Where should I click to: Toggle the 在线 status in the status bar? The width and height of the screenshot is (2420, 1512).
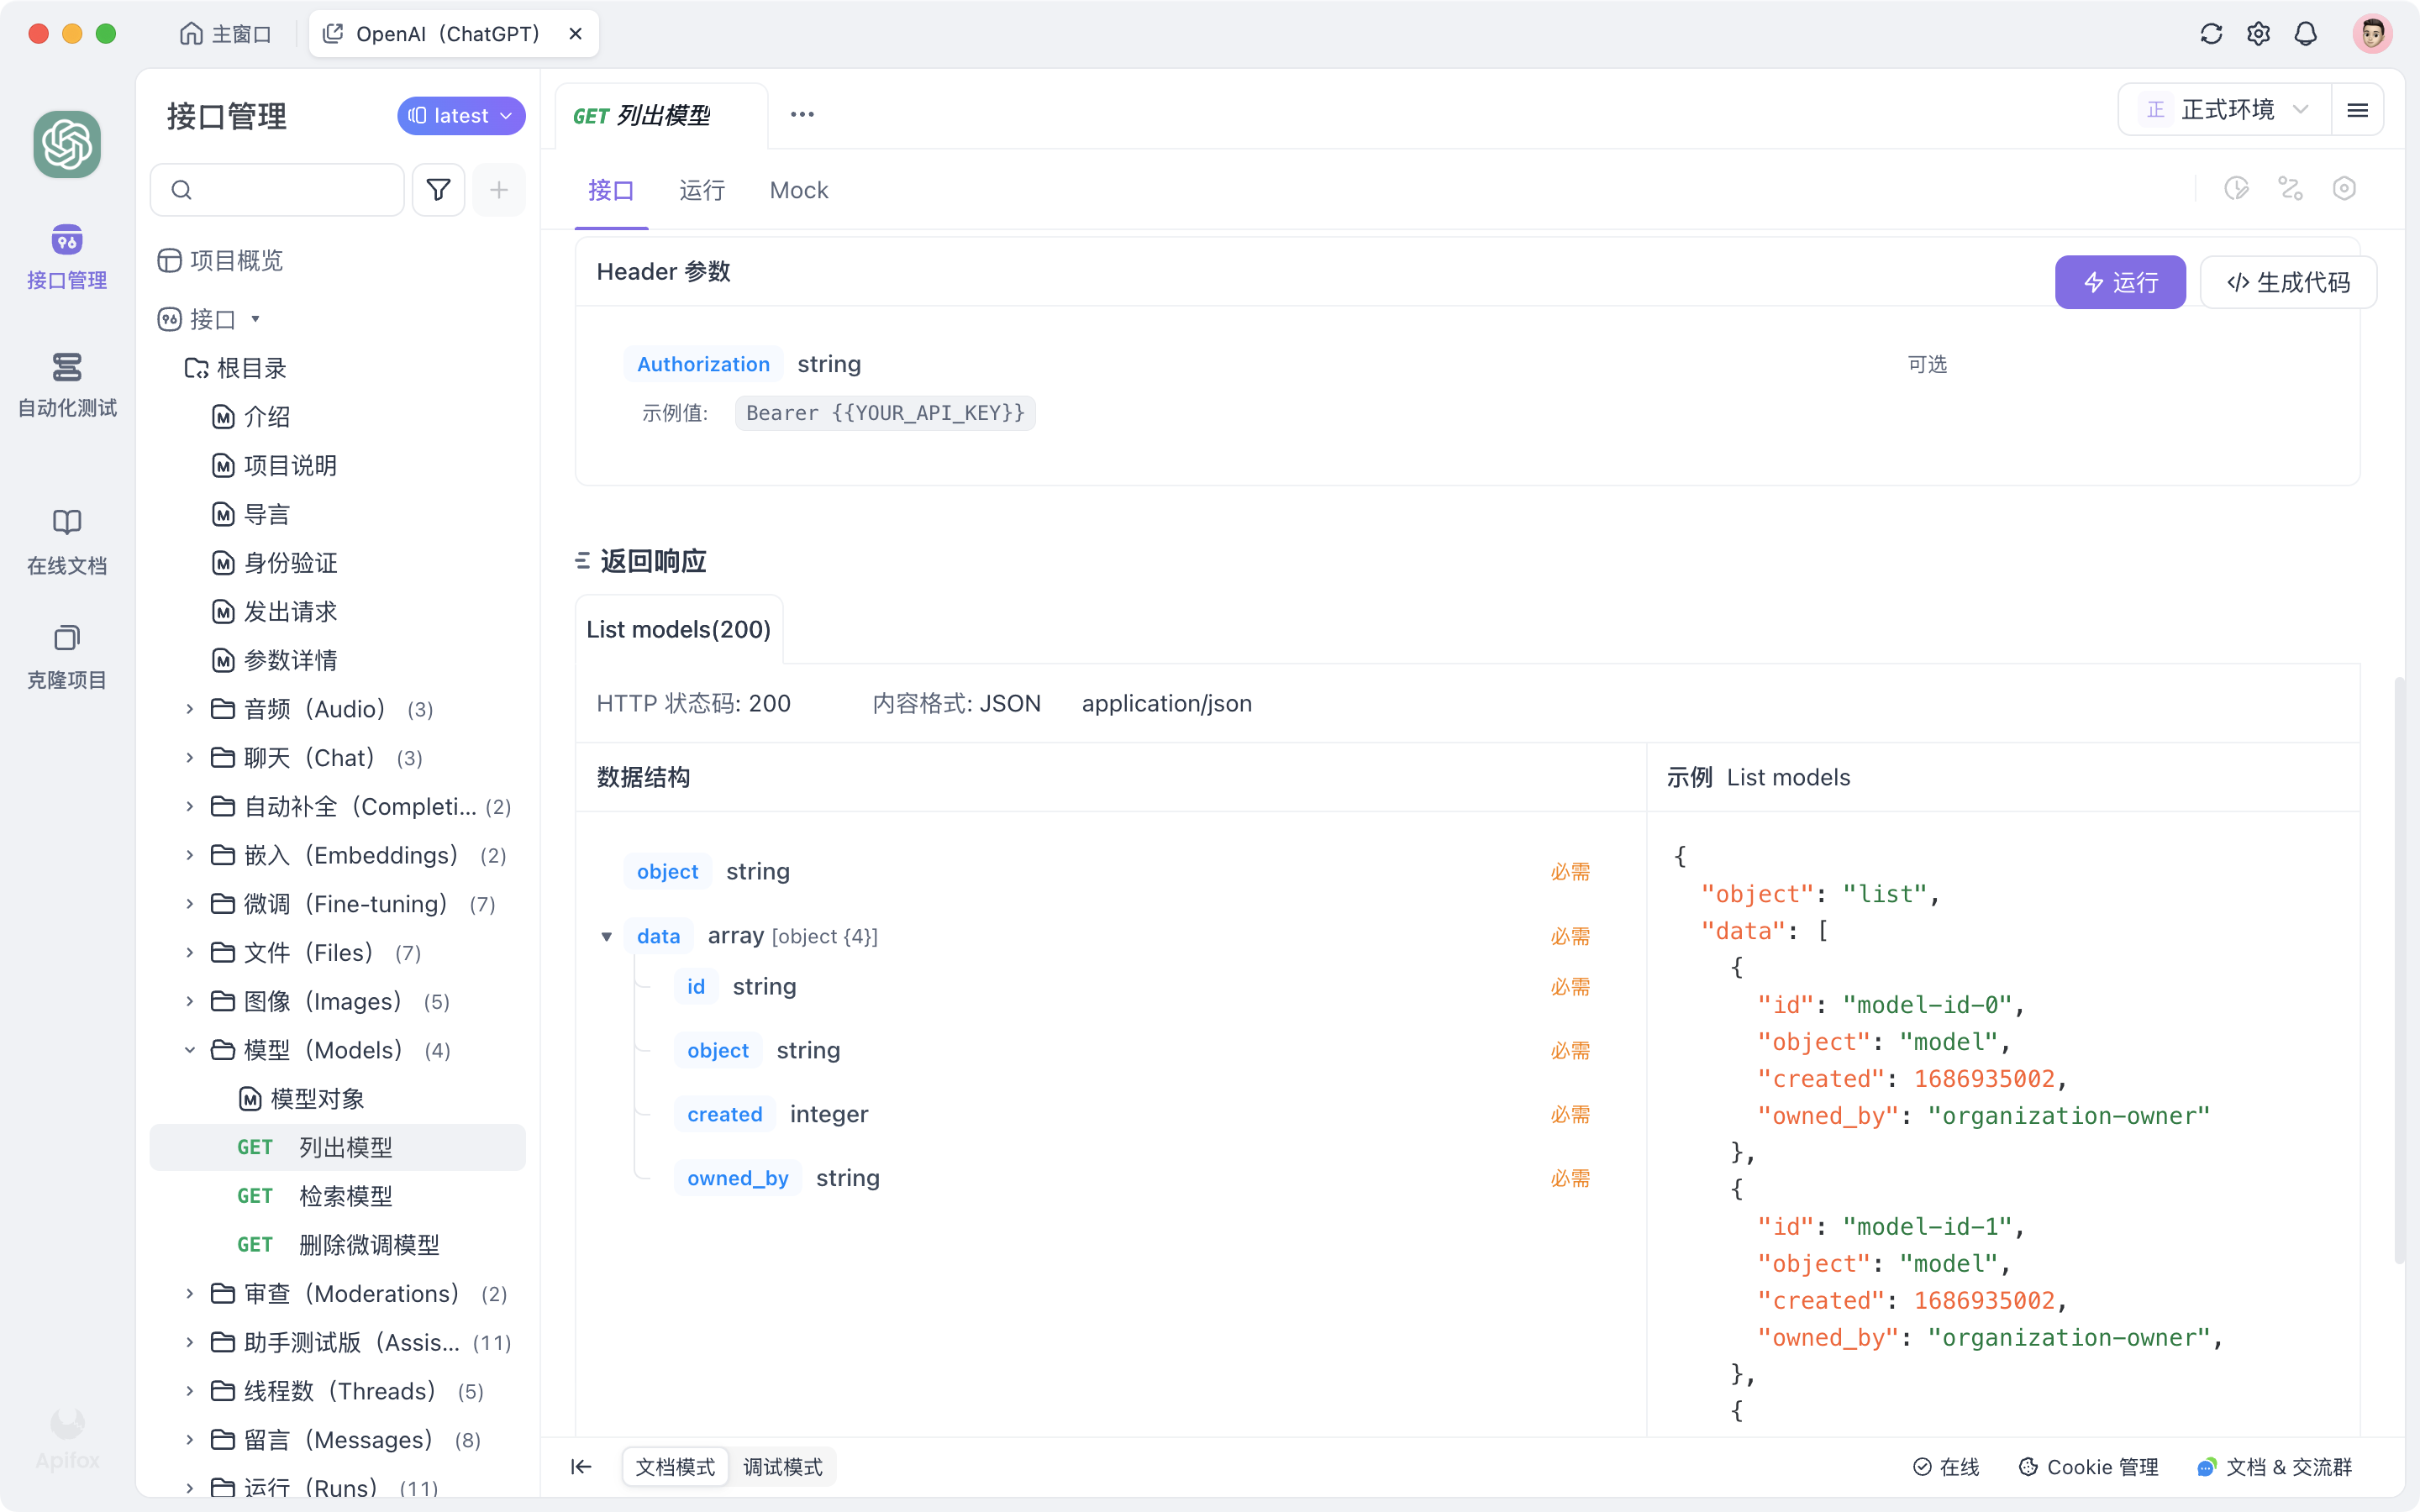coord(1947,1466)
